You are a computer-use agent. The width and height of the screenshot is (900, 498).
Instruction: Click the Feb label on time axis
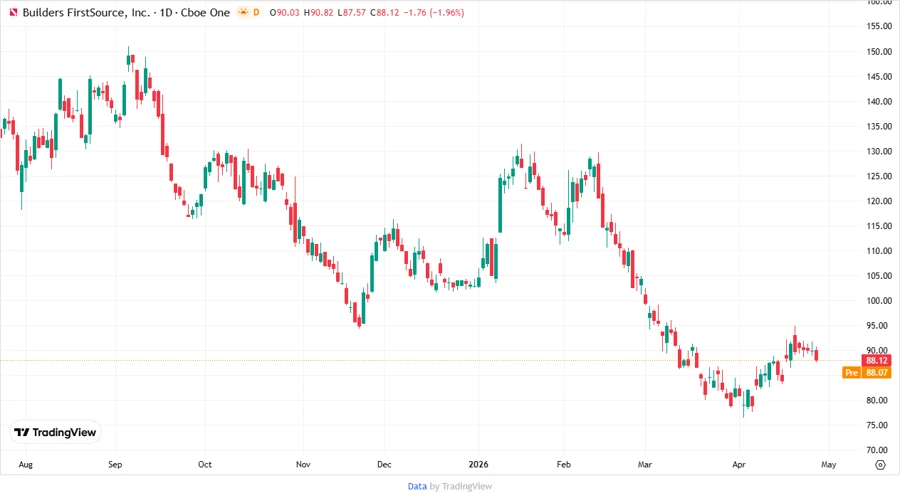[x=564, y=464]
